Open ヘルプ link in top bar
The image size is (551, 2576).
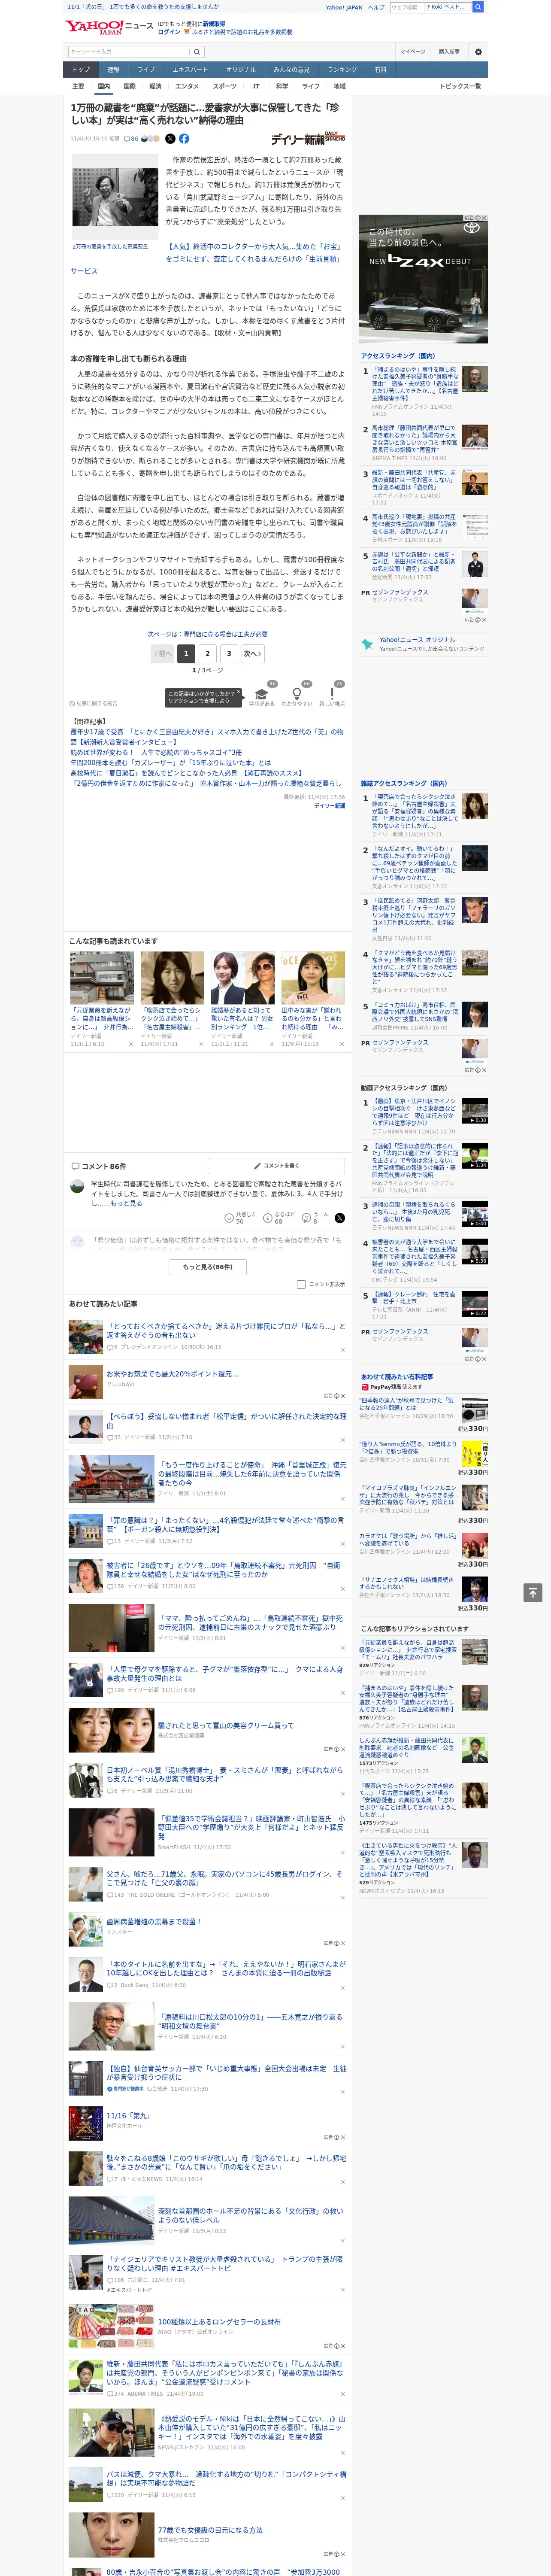375,7
